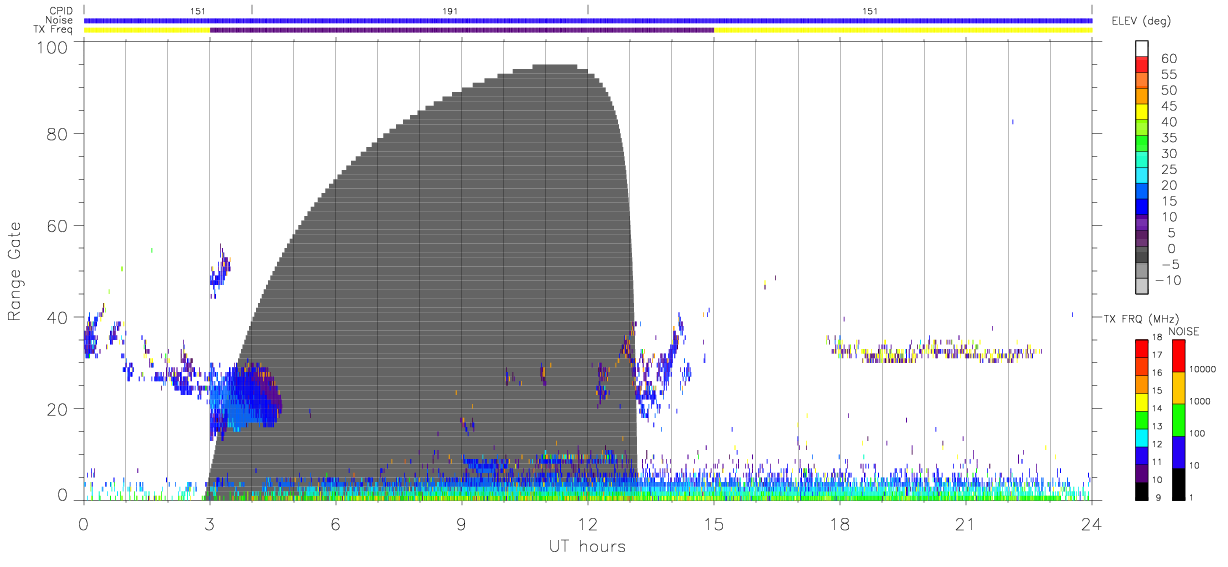
Task: Select the 191 CPID value label
Action: click(x=450, y=10)
